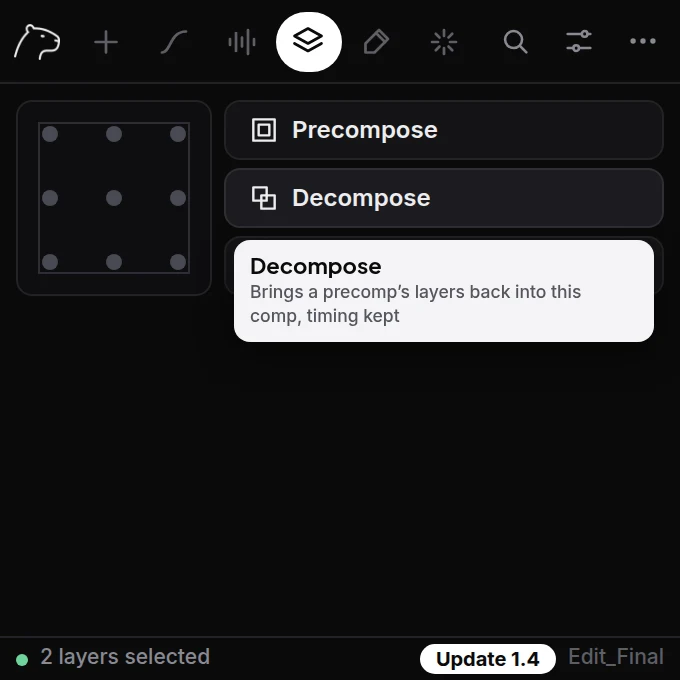Open the sliders settings icon

(x=579, y=42)
